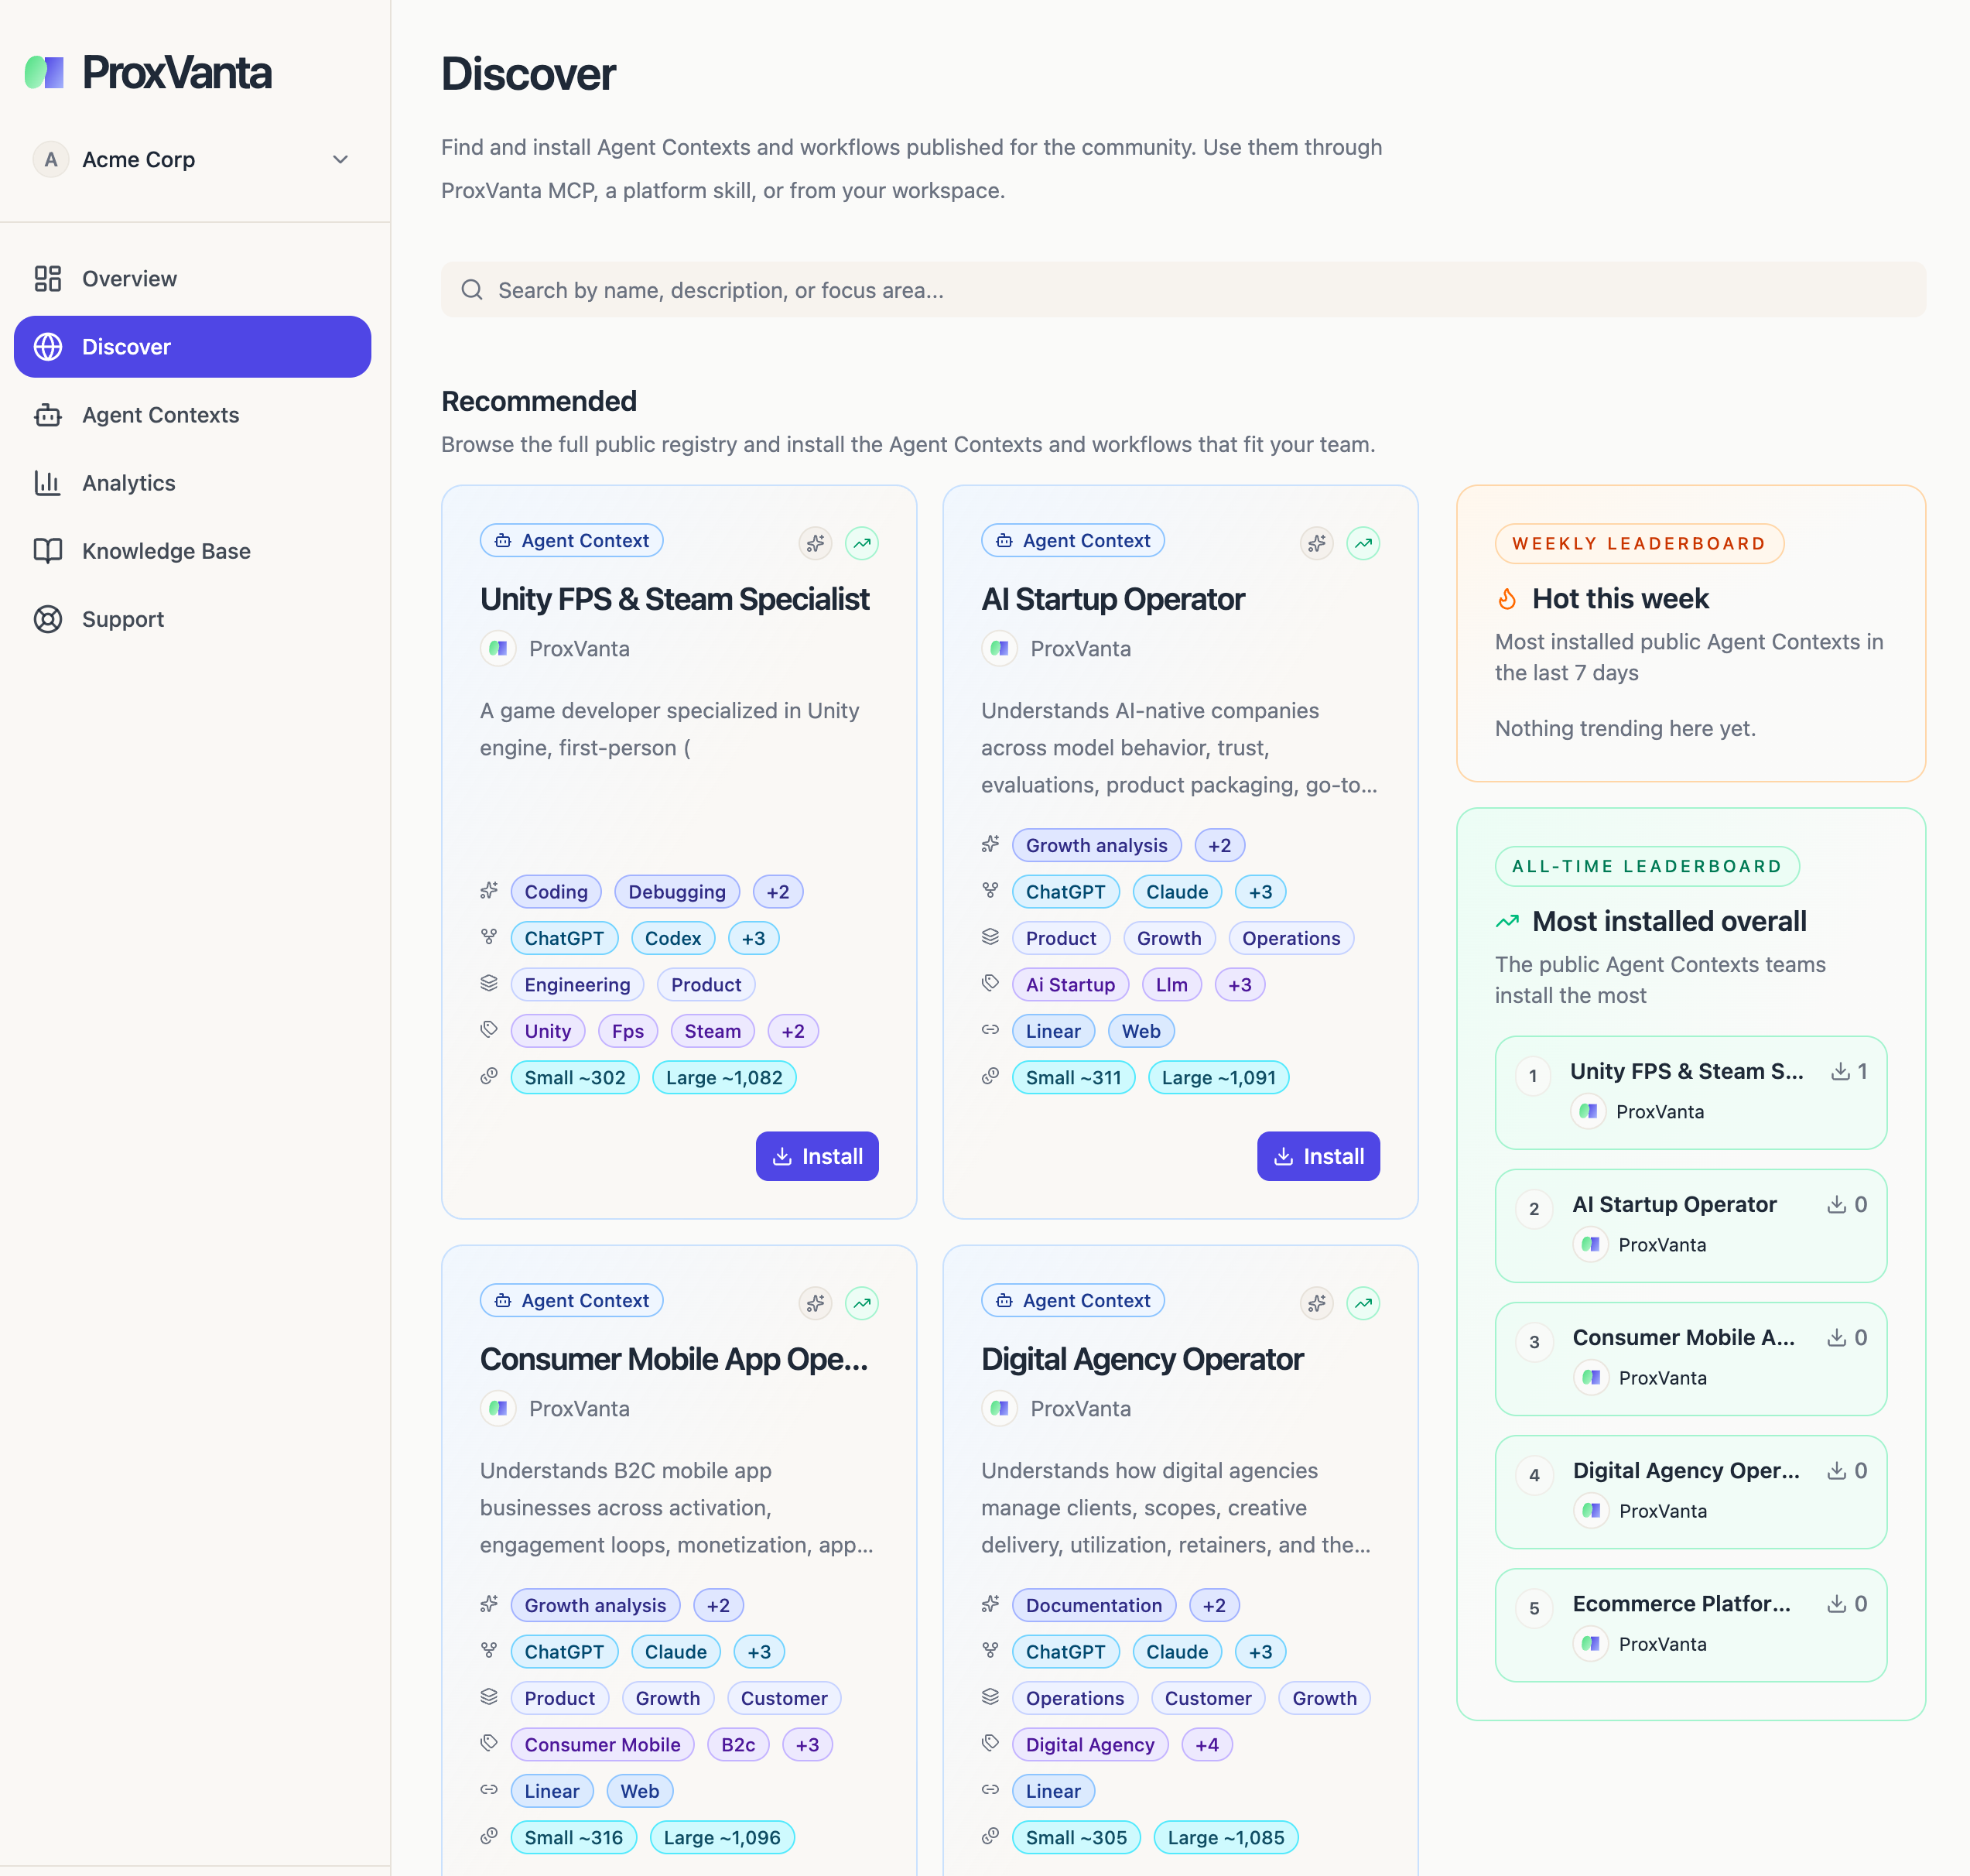Open leaderboard entry Ecommerce Platfor...
This screenshot has width=1970, height=1876.
1691,1625
